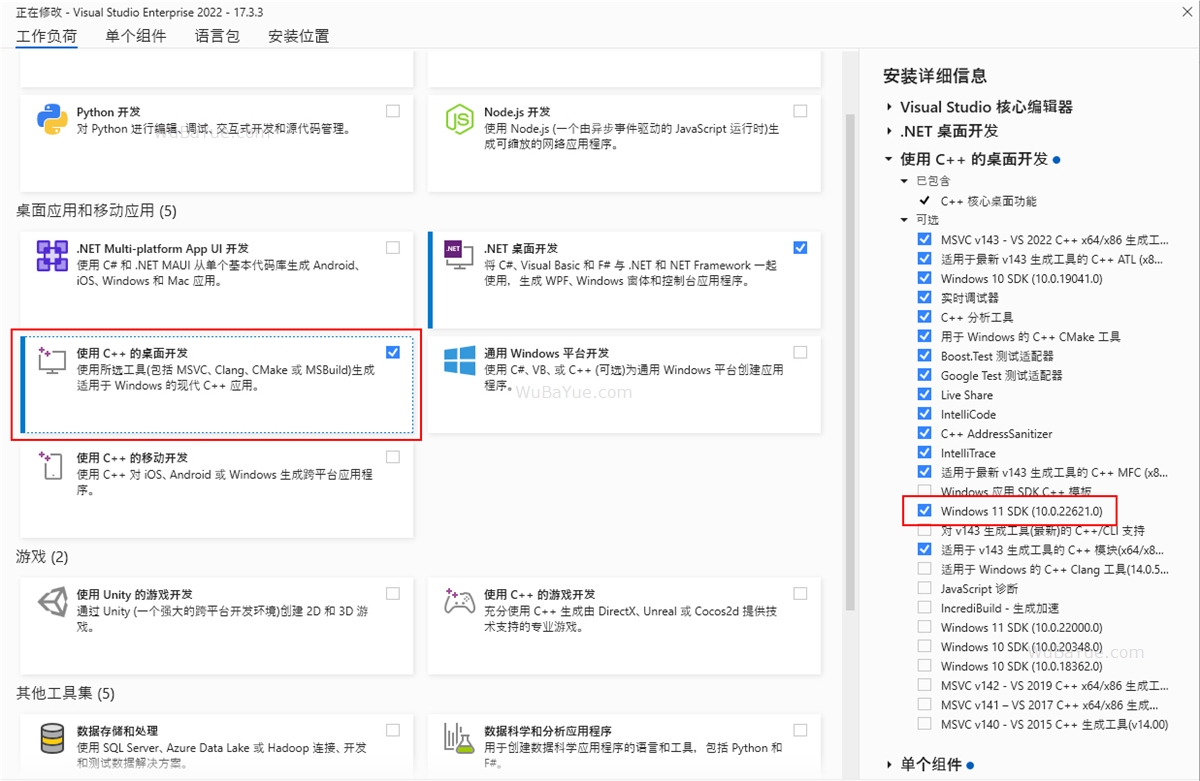This screenshot has width=1200, height=781.
Task: Uncheck the 实时调试器 option
Action: tap(924, 298)
